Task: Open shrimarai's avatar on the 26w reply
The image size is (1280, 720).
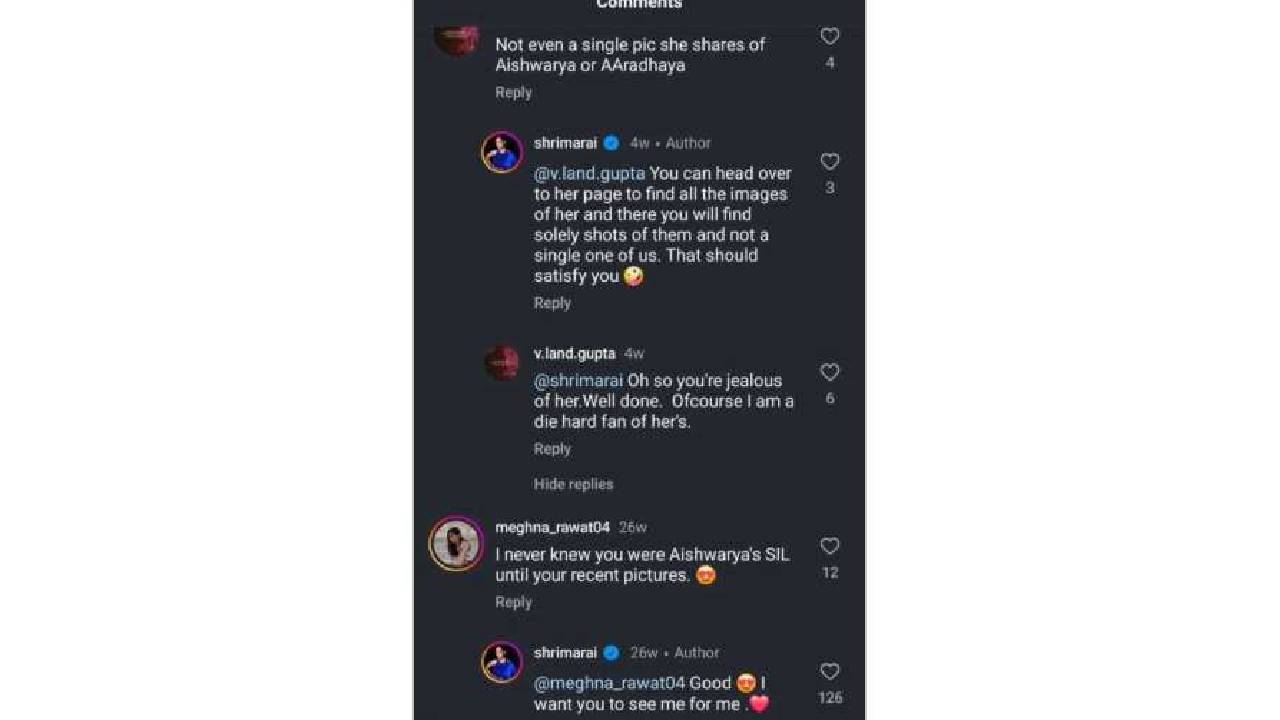Action: pyautogui.click(x=502, y=662)
